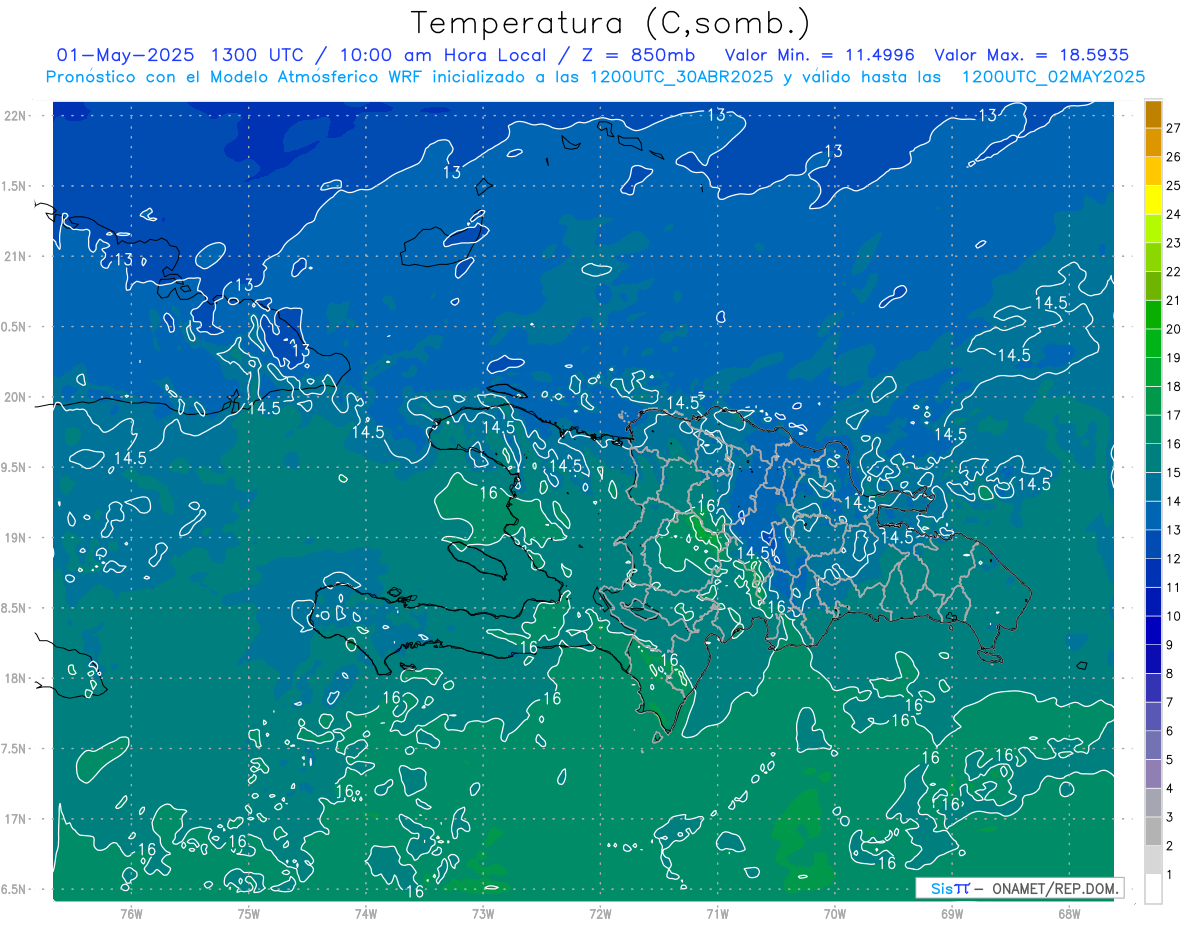Click the "Sisπ – ONAMET/REP.DOM." credit label

(x=1020, y=888)
